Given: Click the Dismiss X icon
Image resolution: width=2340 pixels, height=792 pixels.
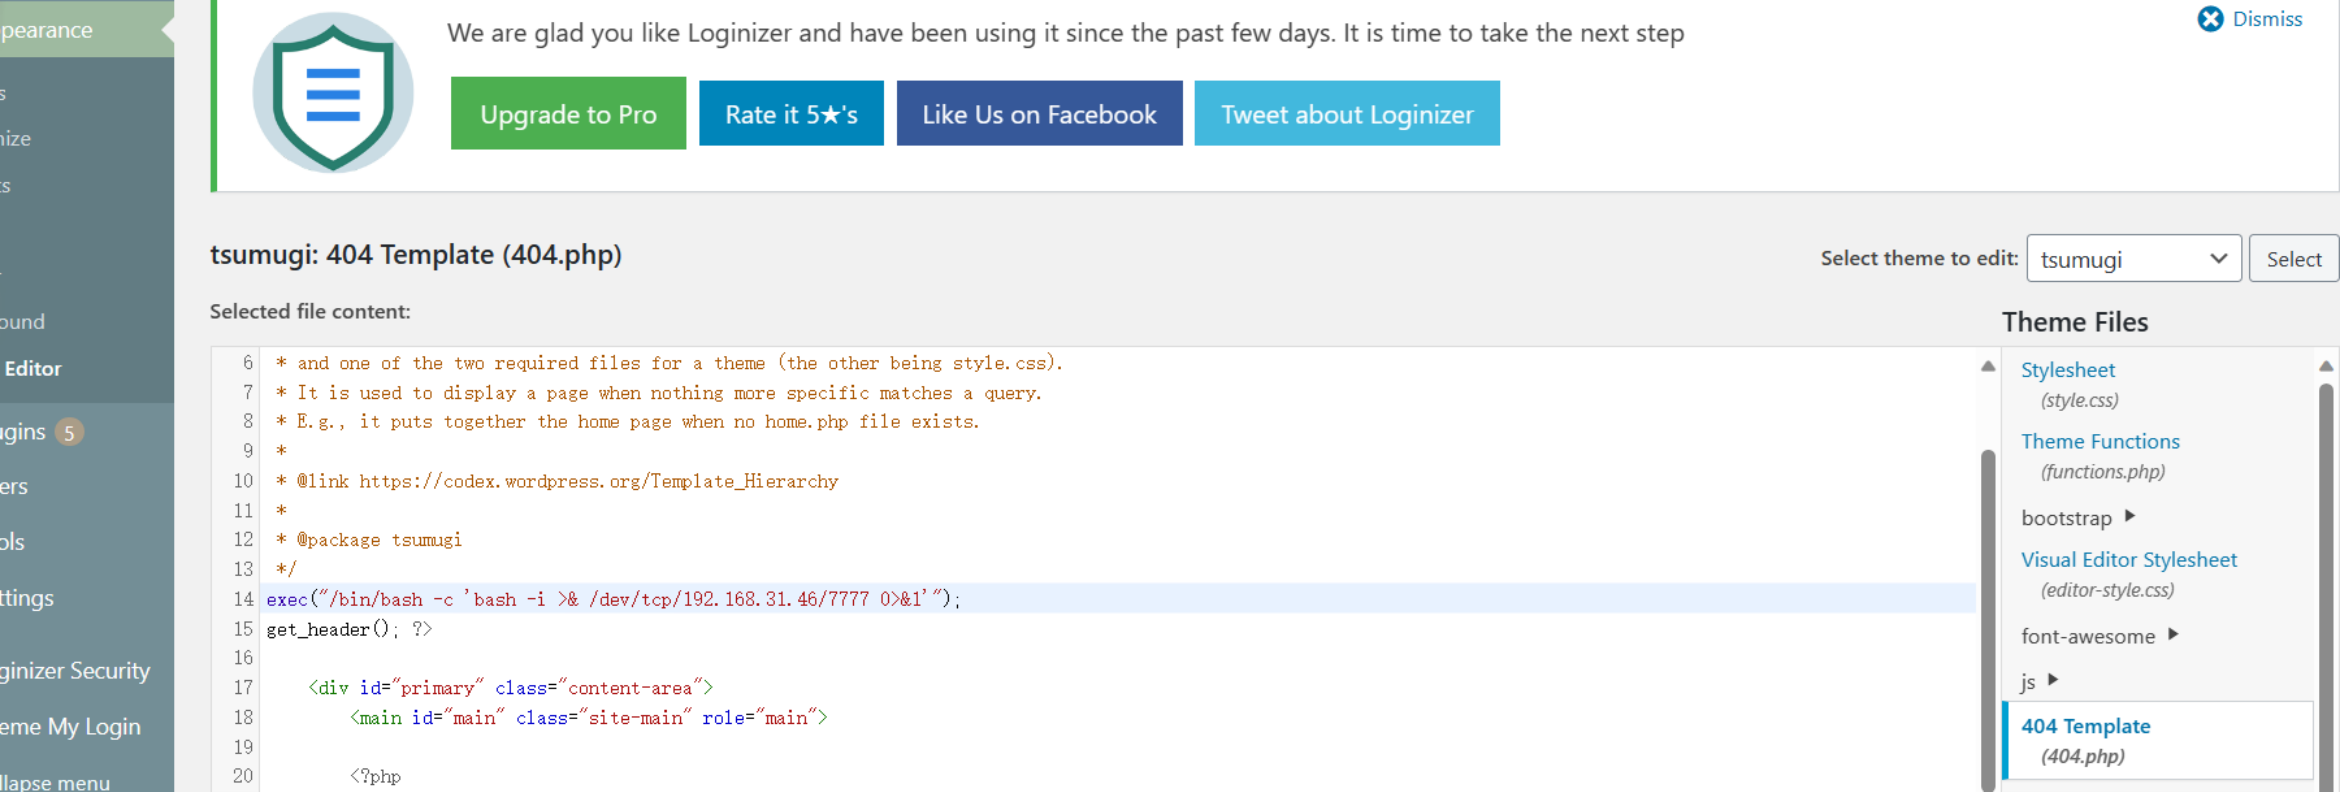Looking at the screenshot, I should point(2210,19).
